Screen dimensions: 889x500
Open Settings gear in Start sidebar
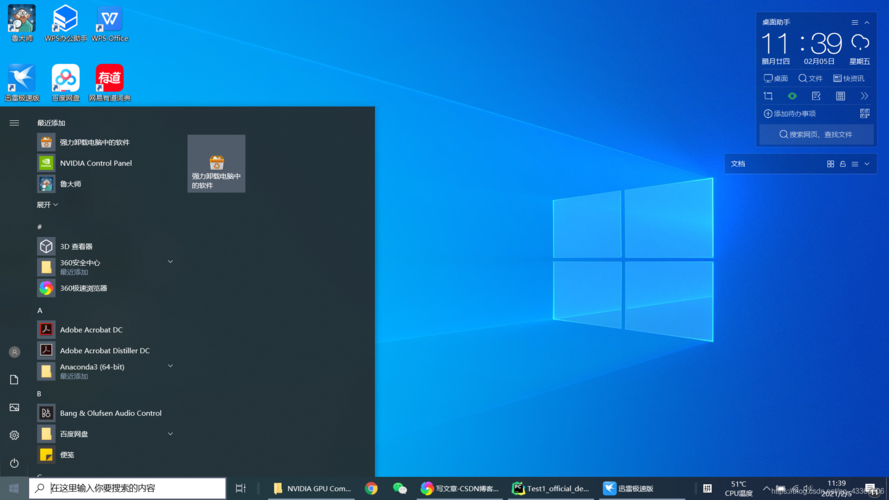tap(14, 435)
